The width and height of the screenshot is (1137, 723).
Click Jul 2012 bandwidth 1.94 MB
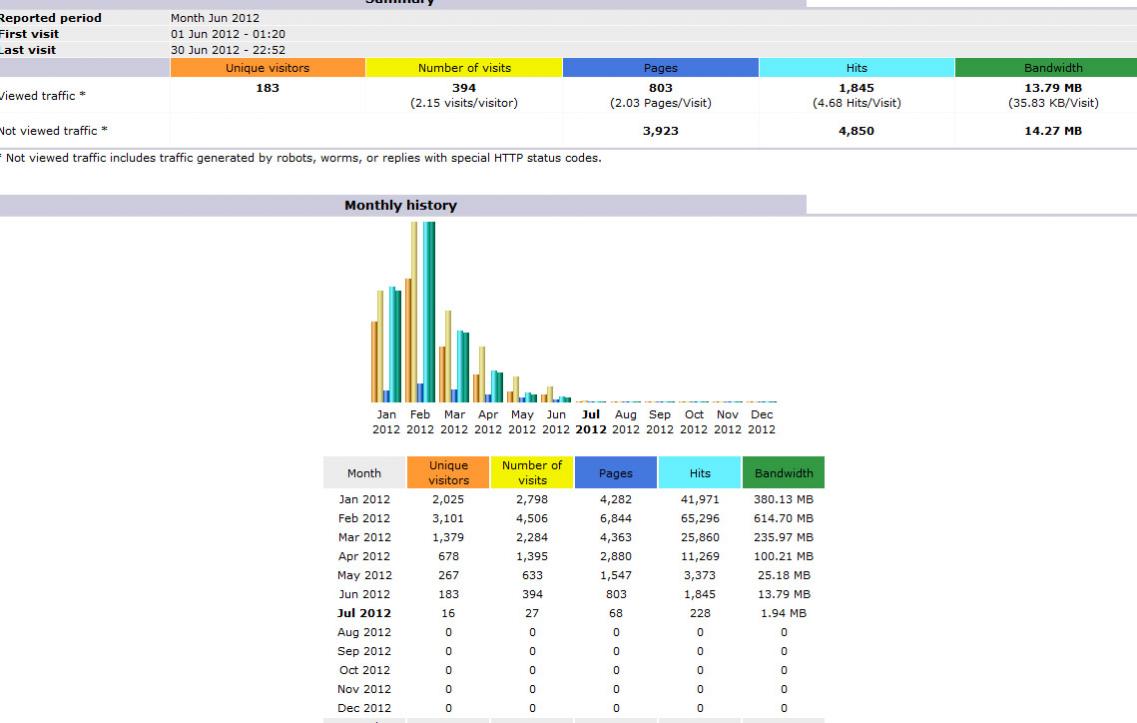(x=784, y=613)
